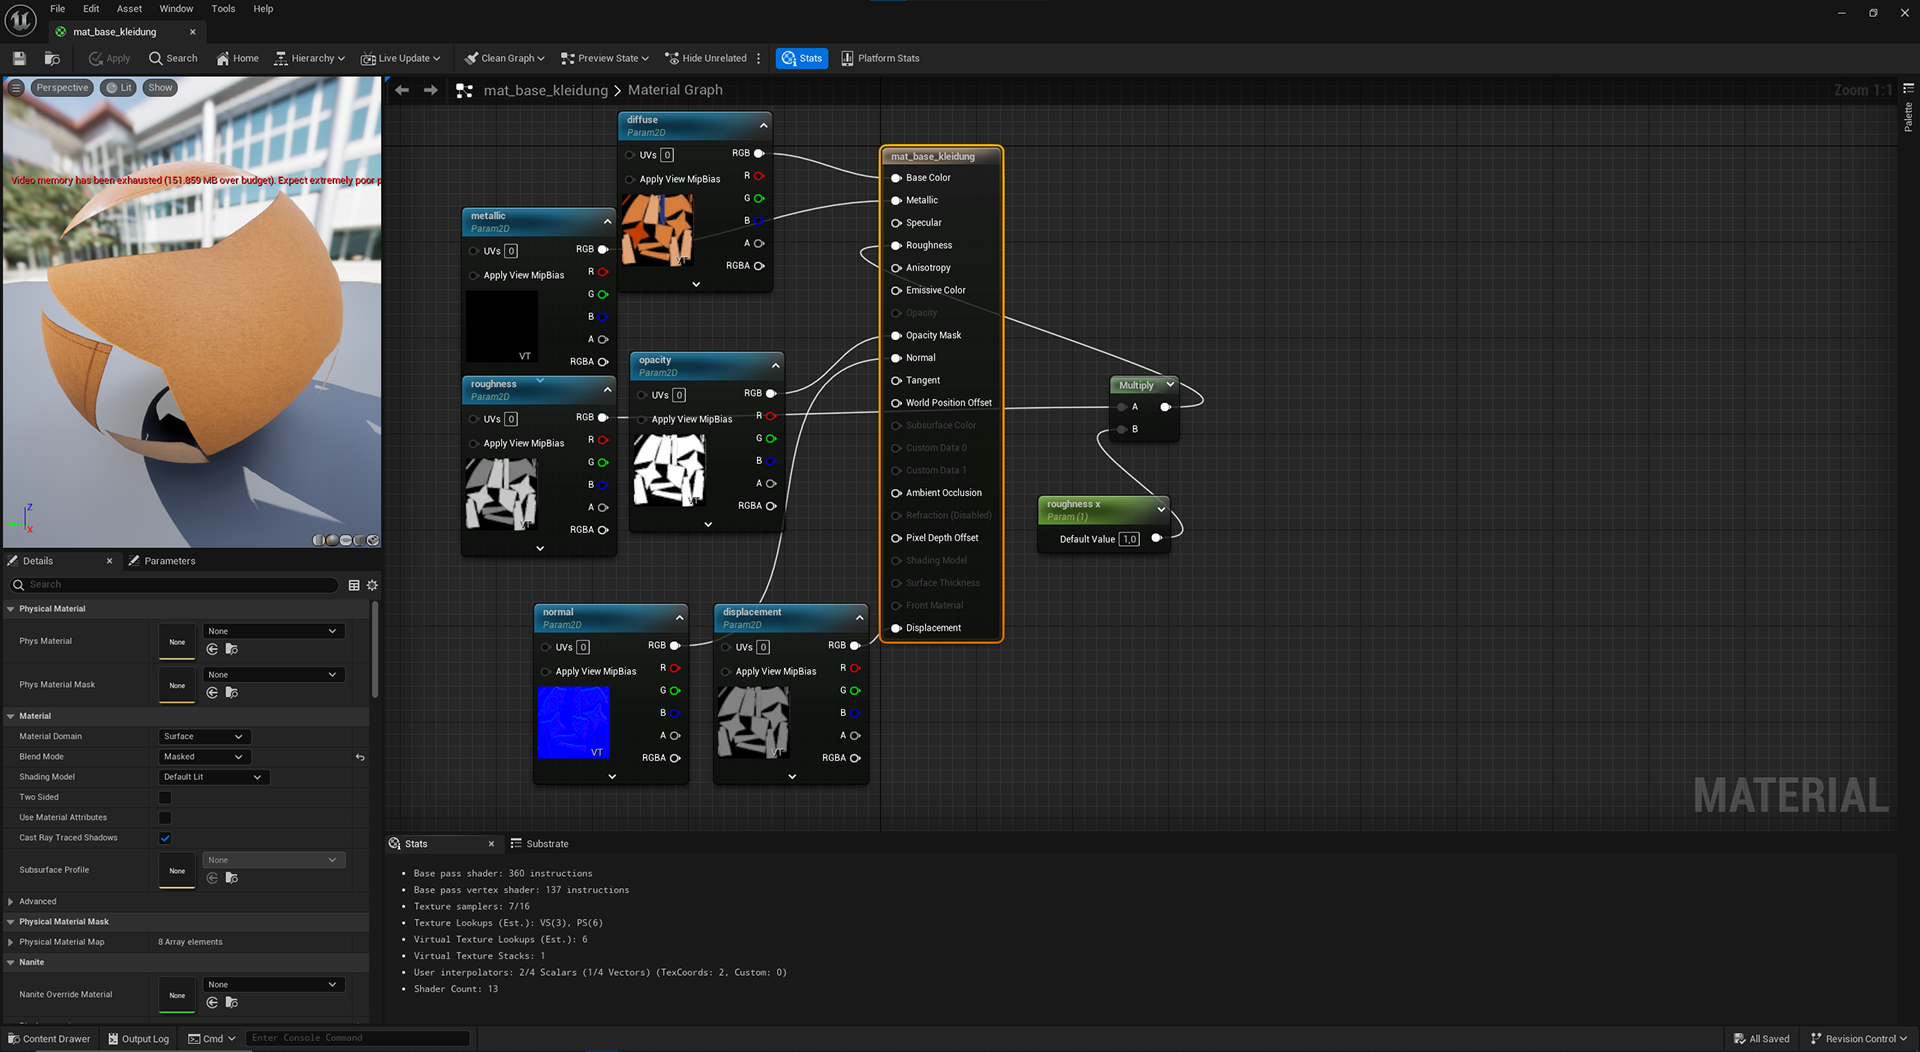Click the diffuse RGB output pin
Image resolution: width=1920 pixels, height=1052 pixels.
click(759, 153)
